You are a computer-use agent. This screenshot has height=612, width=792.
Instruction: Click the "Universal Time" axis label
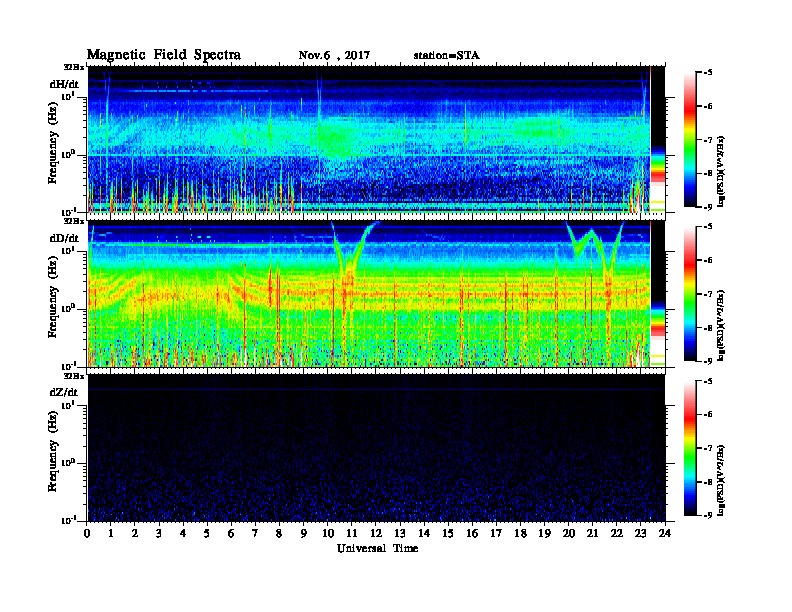pyautogui.click(x=377, y=548)
